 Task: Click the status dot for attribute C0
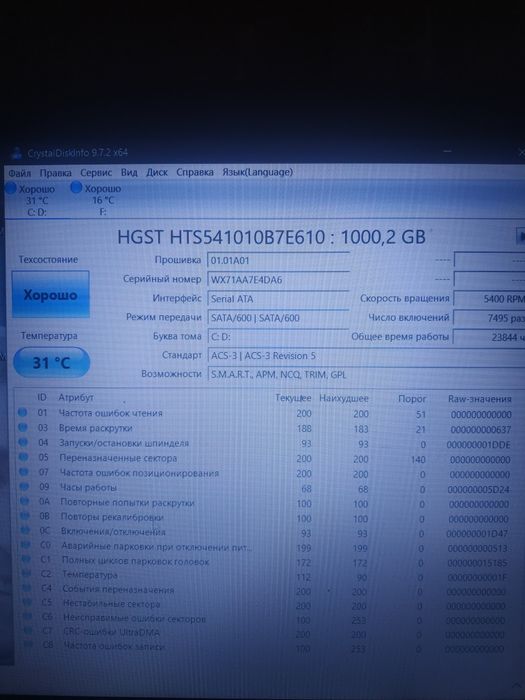click(x=26, y=545)
